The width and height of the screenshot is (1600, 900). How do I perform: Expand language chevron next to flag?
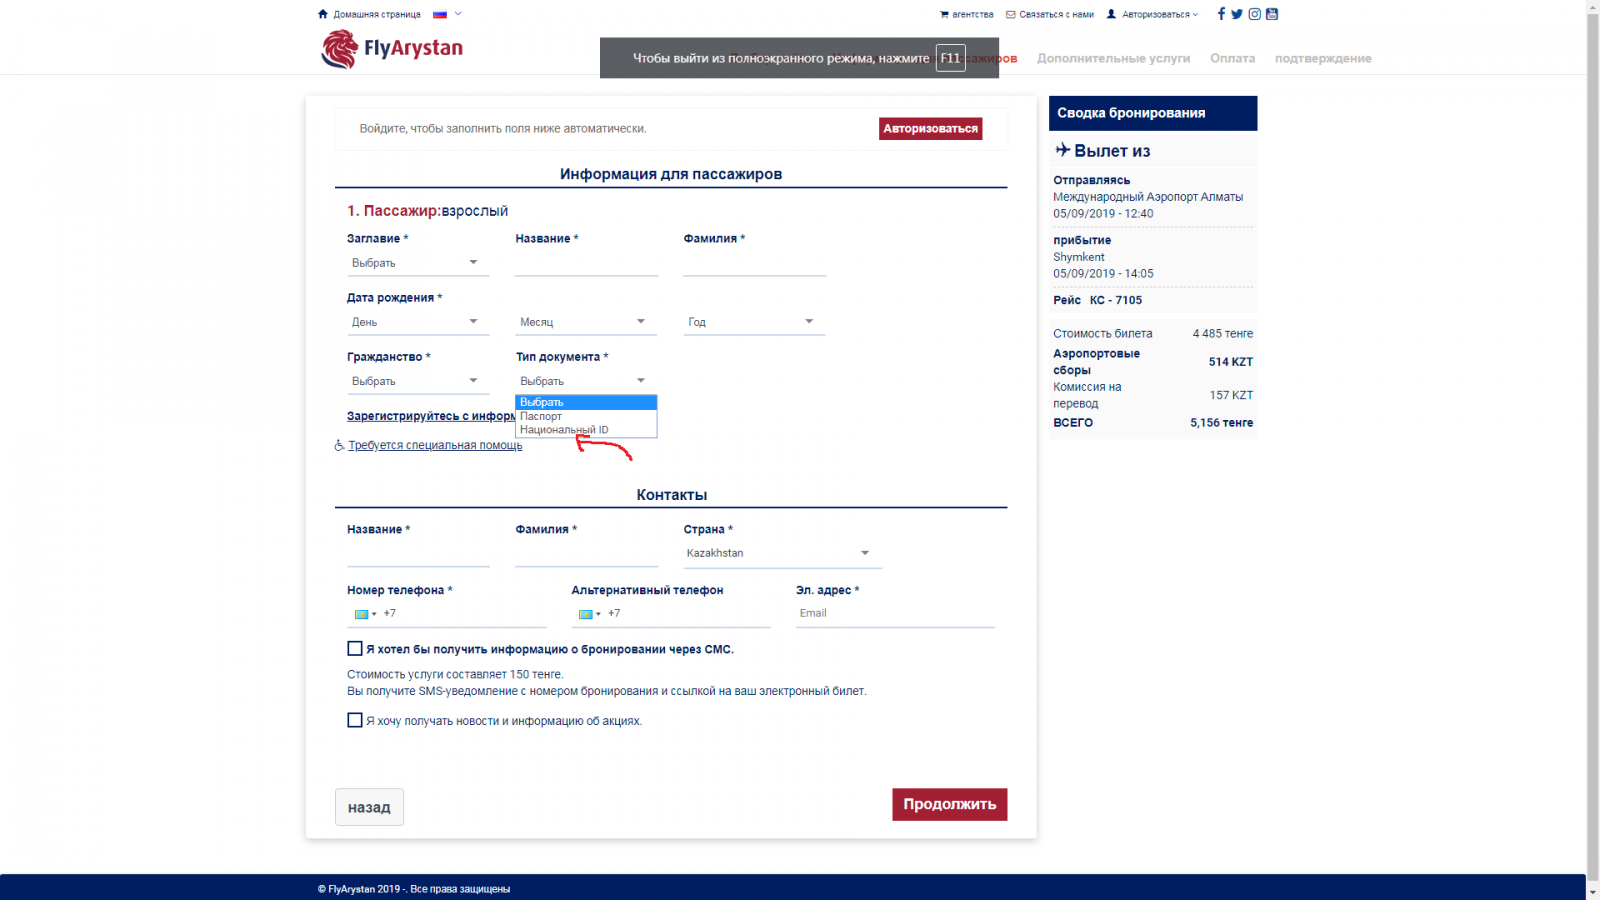(x=458, y=14)
